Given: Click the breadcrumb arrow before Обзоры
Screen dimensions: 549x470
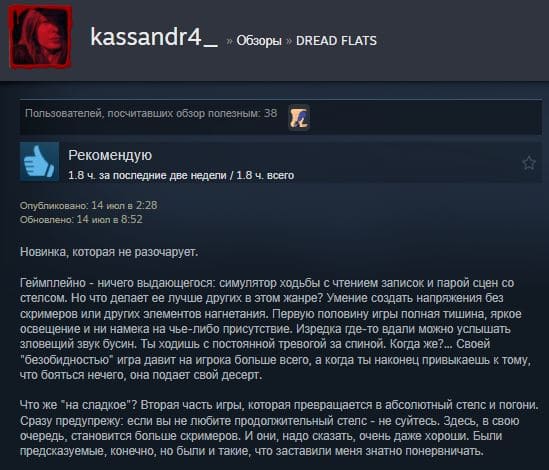Looking at the screenshot, I should coord(229,41).
